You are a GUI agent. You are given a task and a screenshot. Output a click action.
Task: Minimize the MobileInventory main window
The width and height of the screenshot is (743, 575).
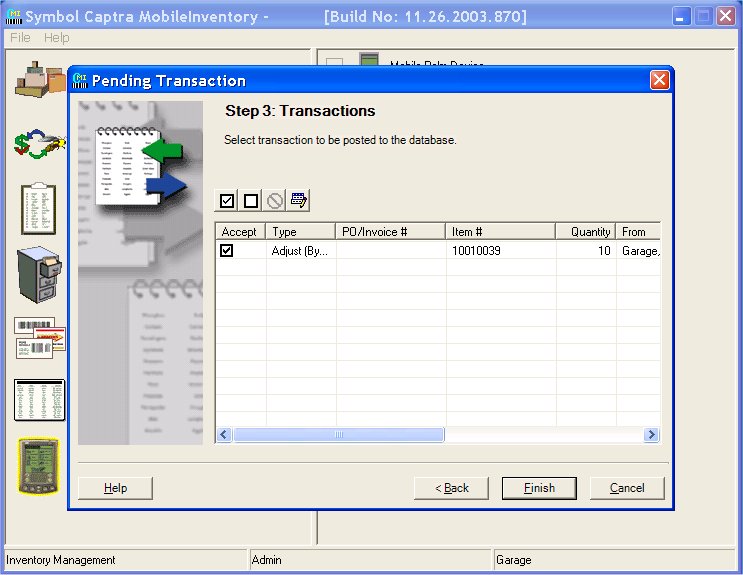pos(681,17)
